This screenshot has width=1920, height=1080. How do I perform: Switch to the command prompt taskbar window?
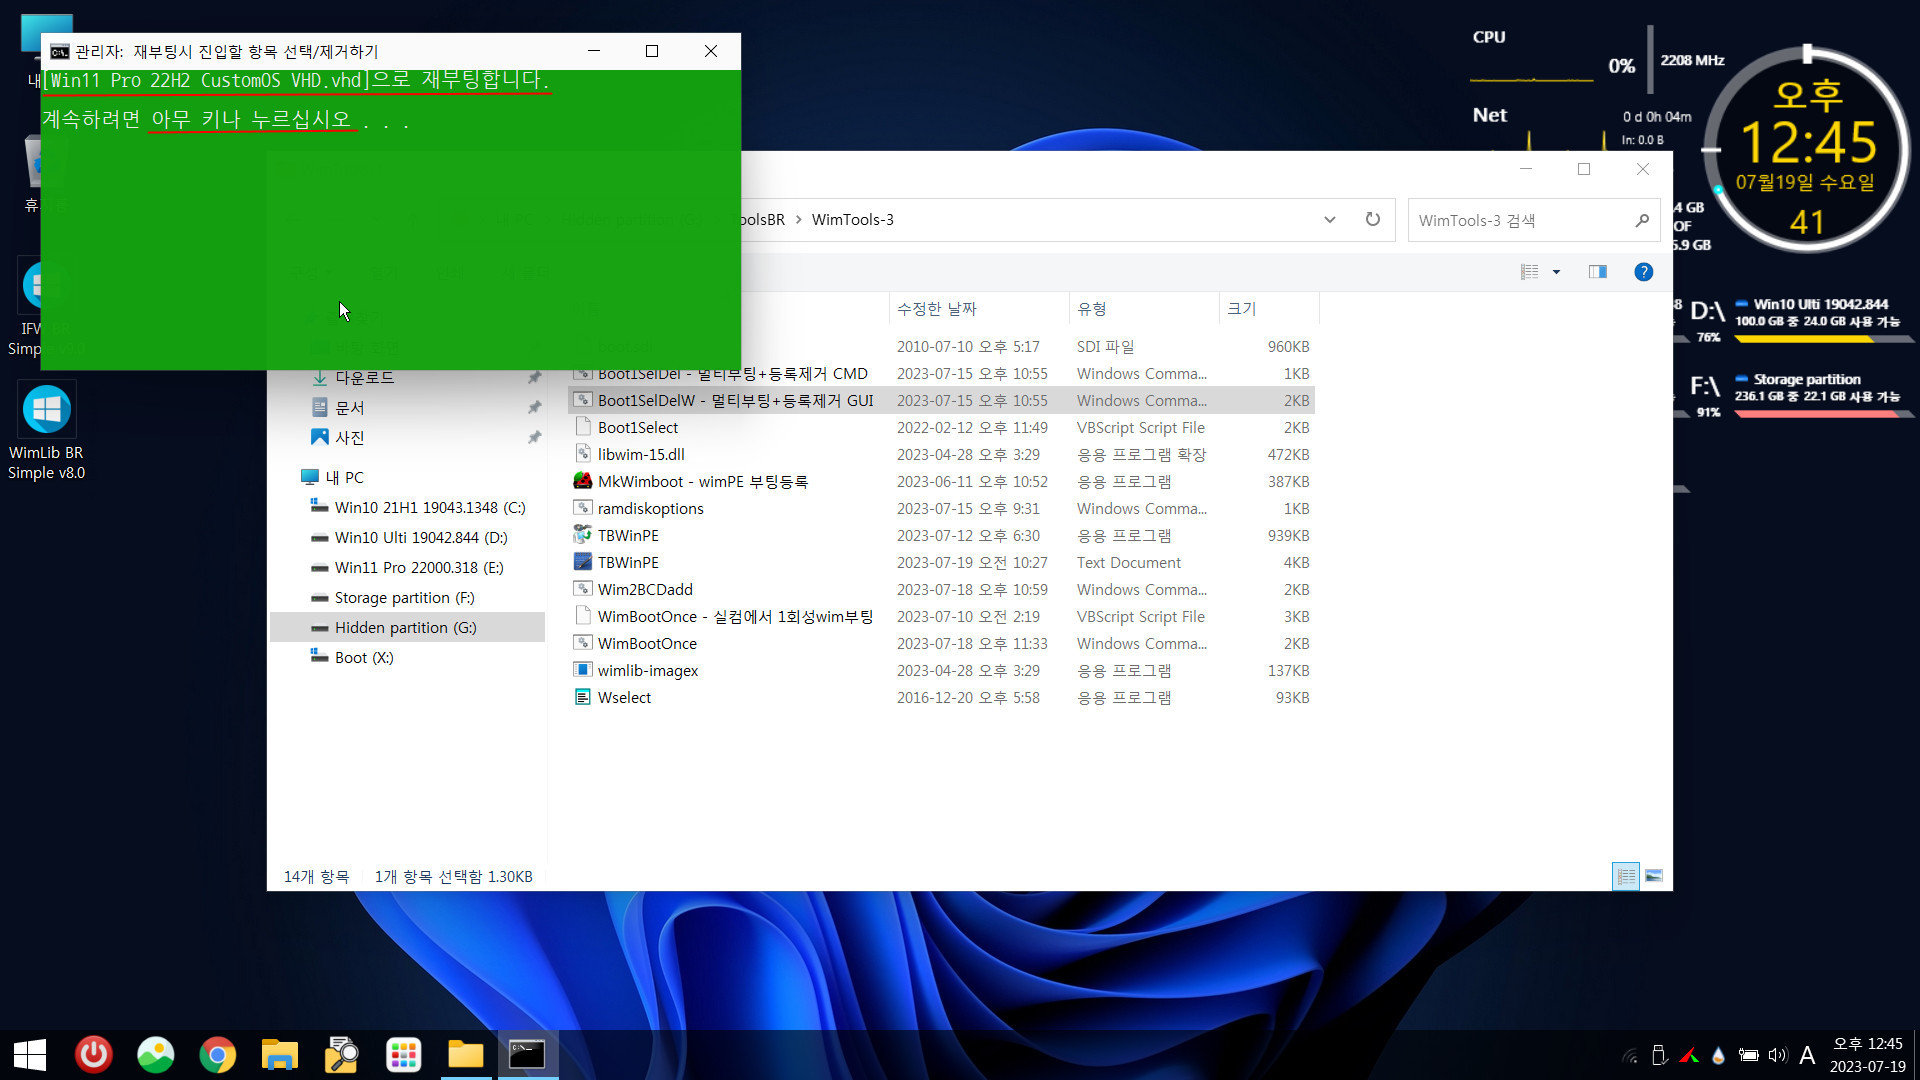[527, 1055]
